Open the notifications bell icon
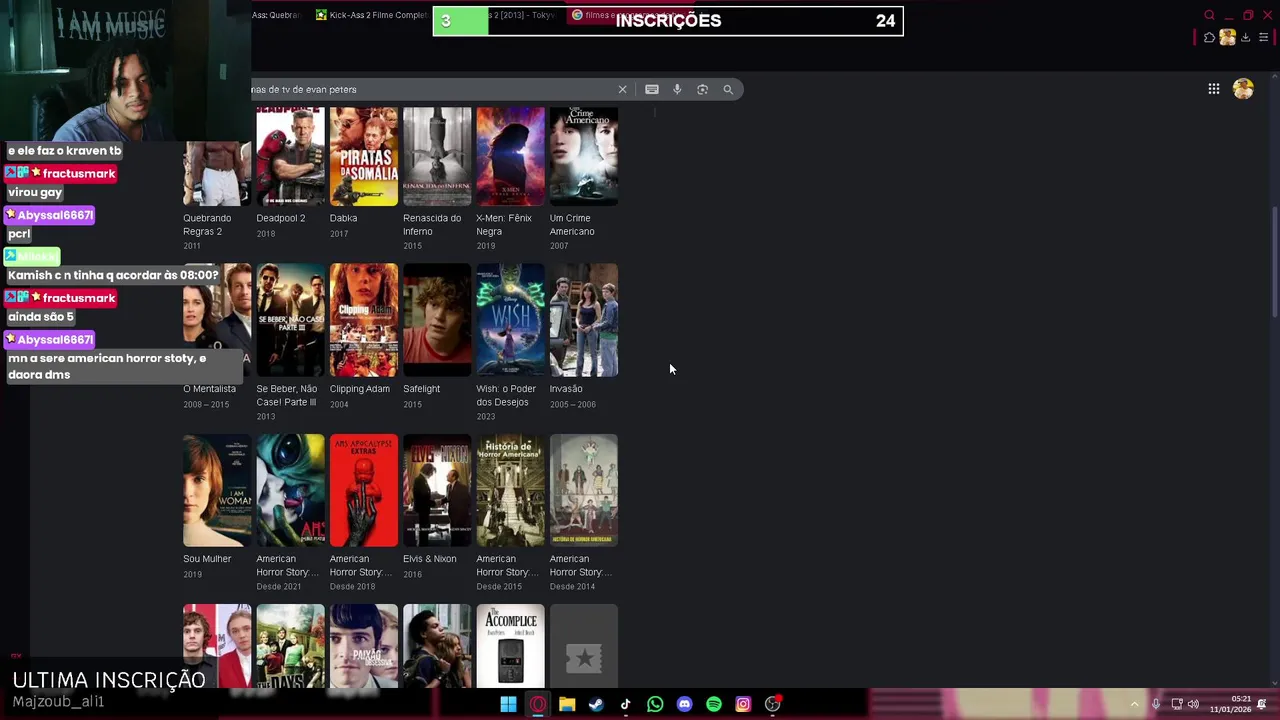This screenshot has width=1280, height=720. (x=1262, y=704)
